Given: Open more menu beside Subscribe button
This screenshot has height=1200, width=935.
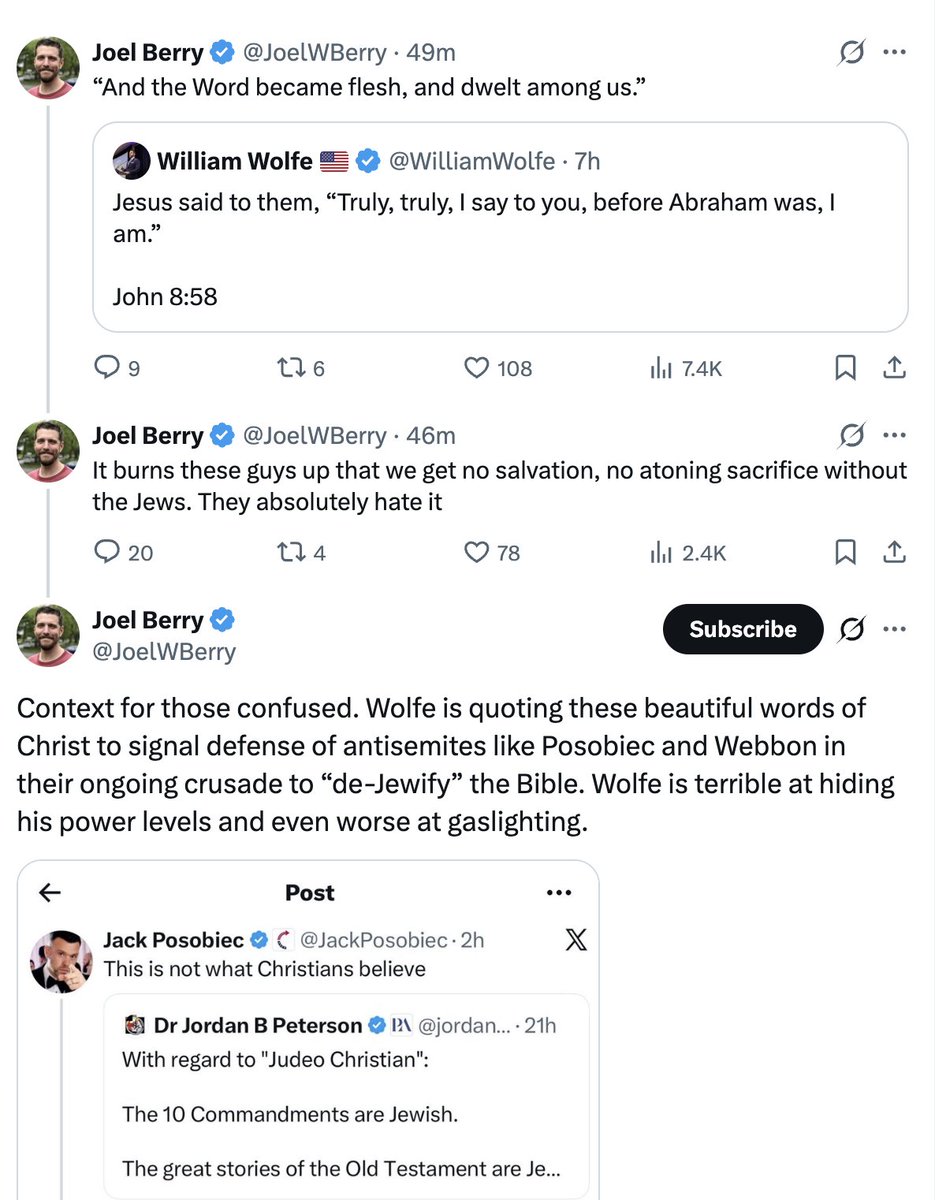Looking at the screenshot, I should (x=894, y=629).
